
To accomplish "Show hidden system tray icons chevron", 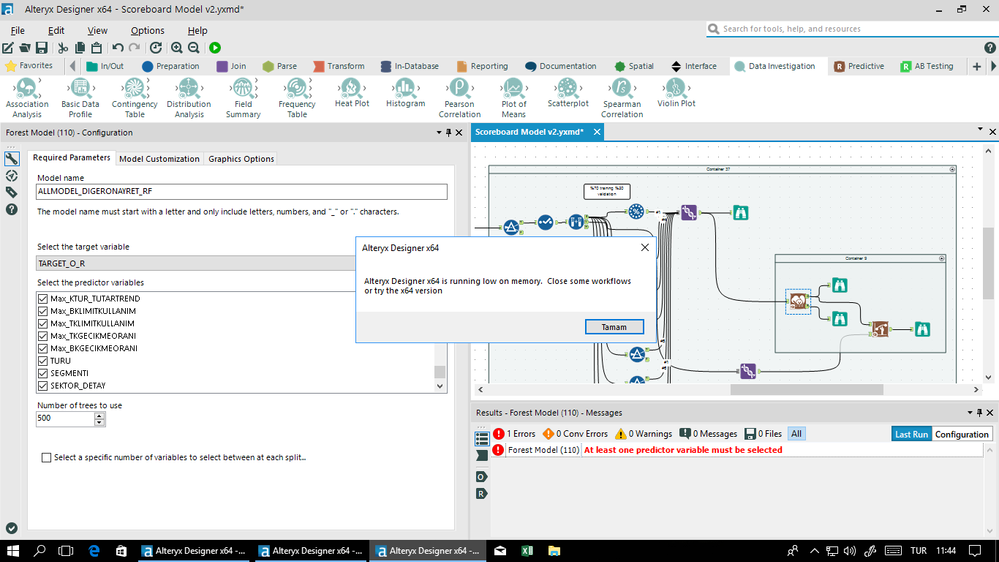I will coord(814,551).
